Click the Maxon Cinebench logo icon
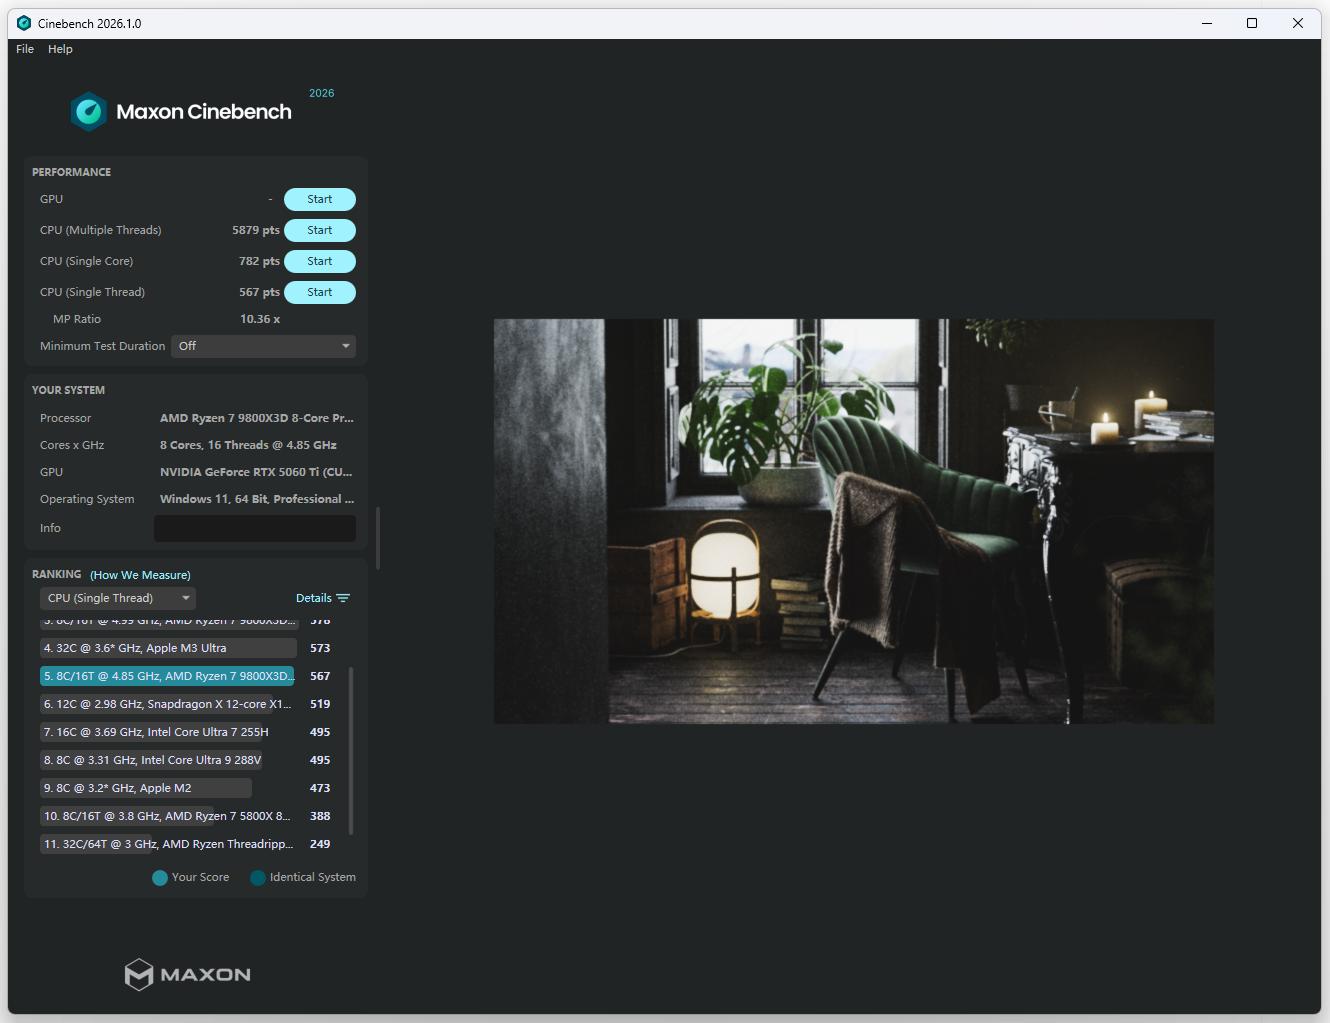 pyautogui.click(x=89, y=112)
